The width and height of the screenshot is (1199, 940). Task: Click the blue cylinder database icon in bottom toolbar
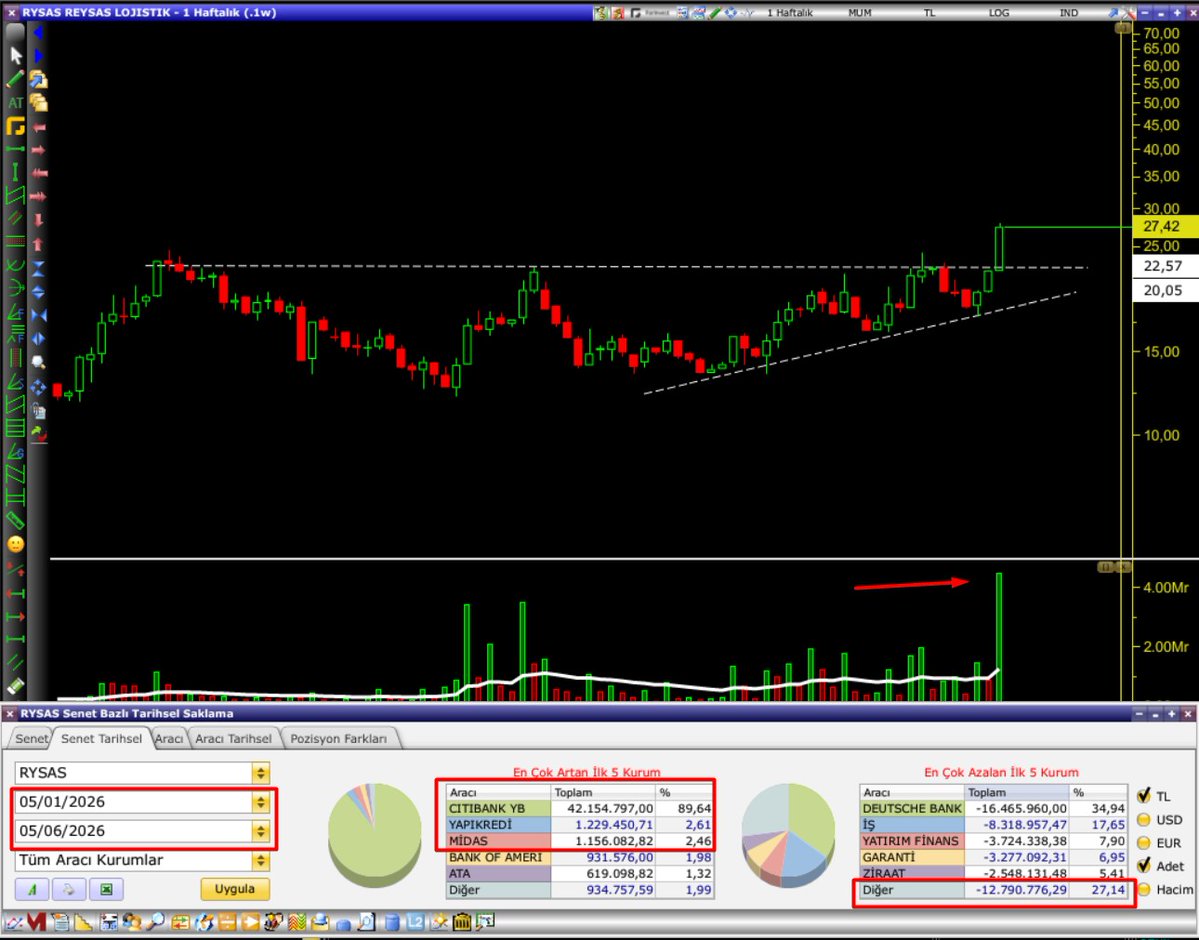pyautogui.click(x=392, y=922)
